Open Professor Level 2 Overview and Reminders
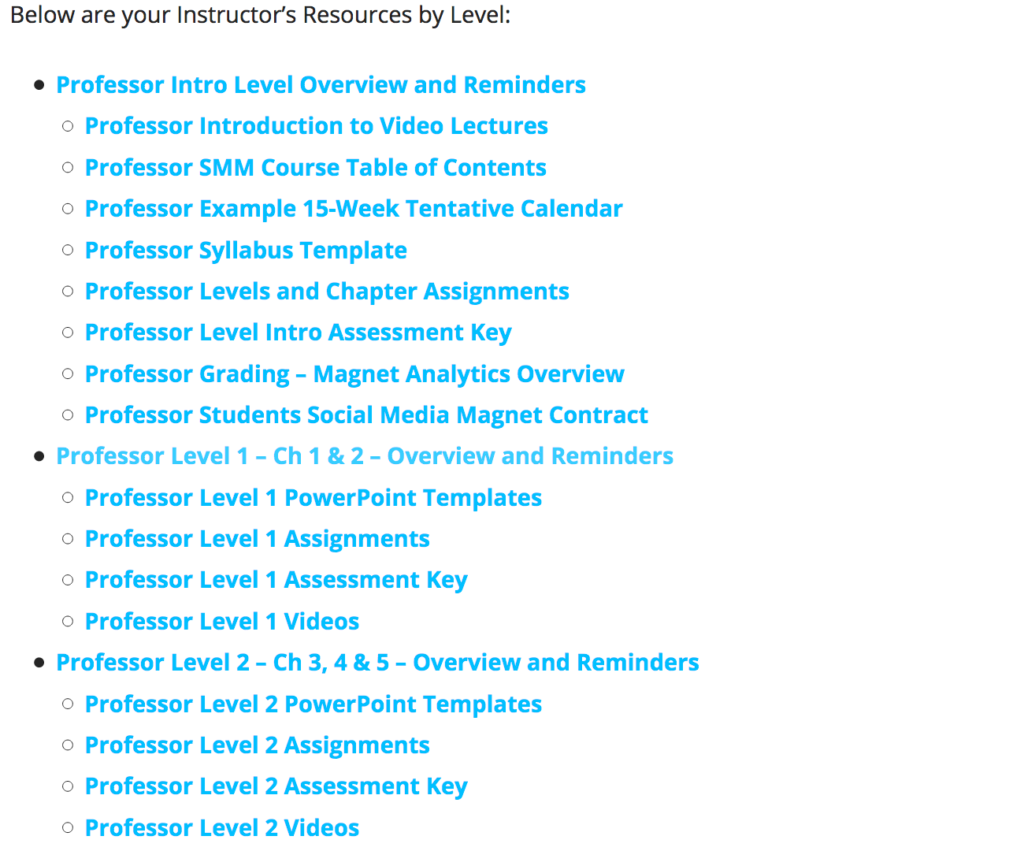Image resolution: width=1024 pixels, height=851 pixels. coord(377,663)
